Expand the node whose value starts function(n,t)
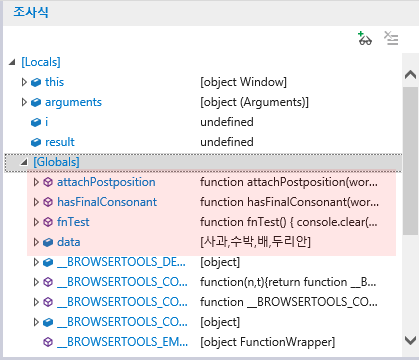This screenshot has width=419, height=360. pos(36,282)
